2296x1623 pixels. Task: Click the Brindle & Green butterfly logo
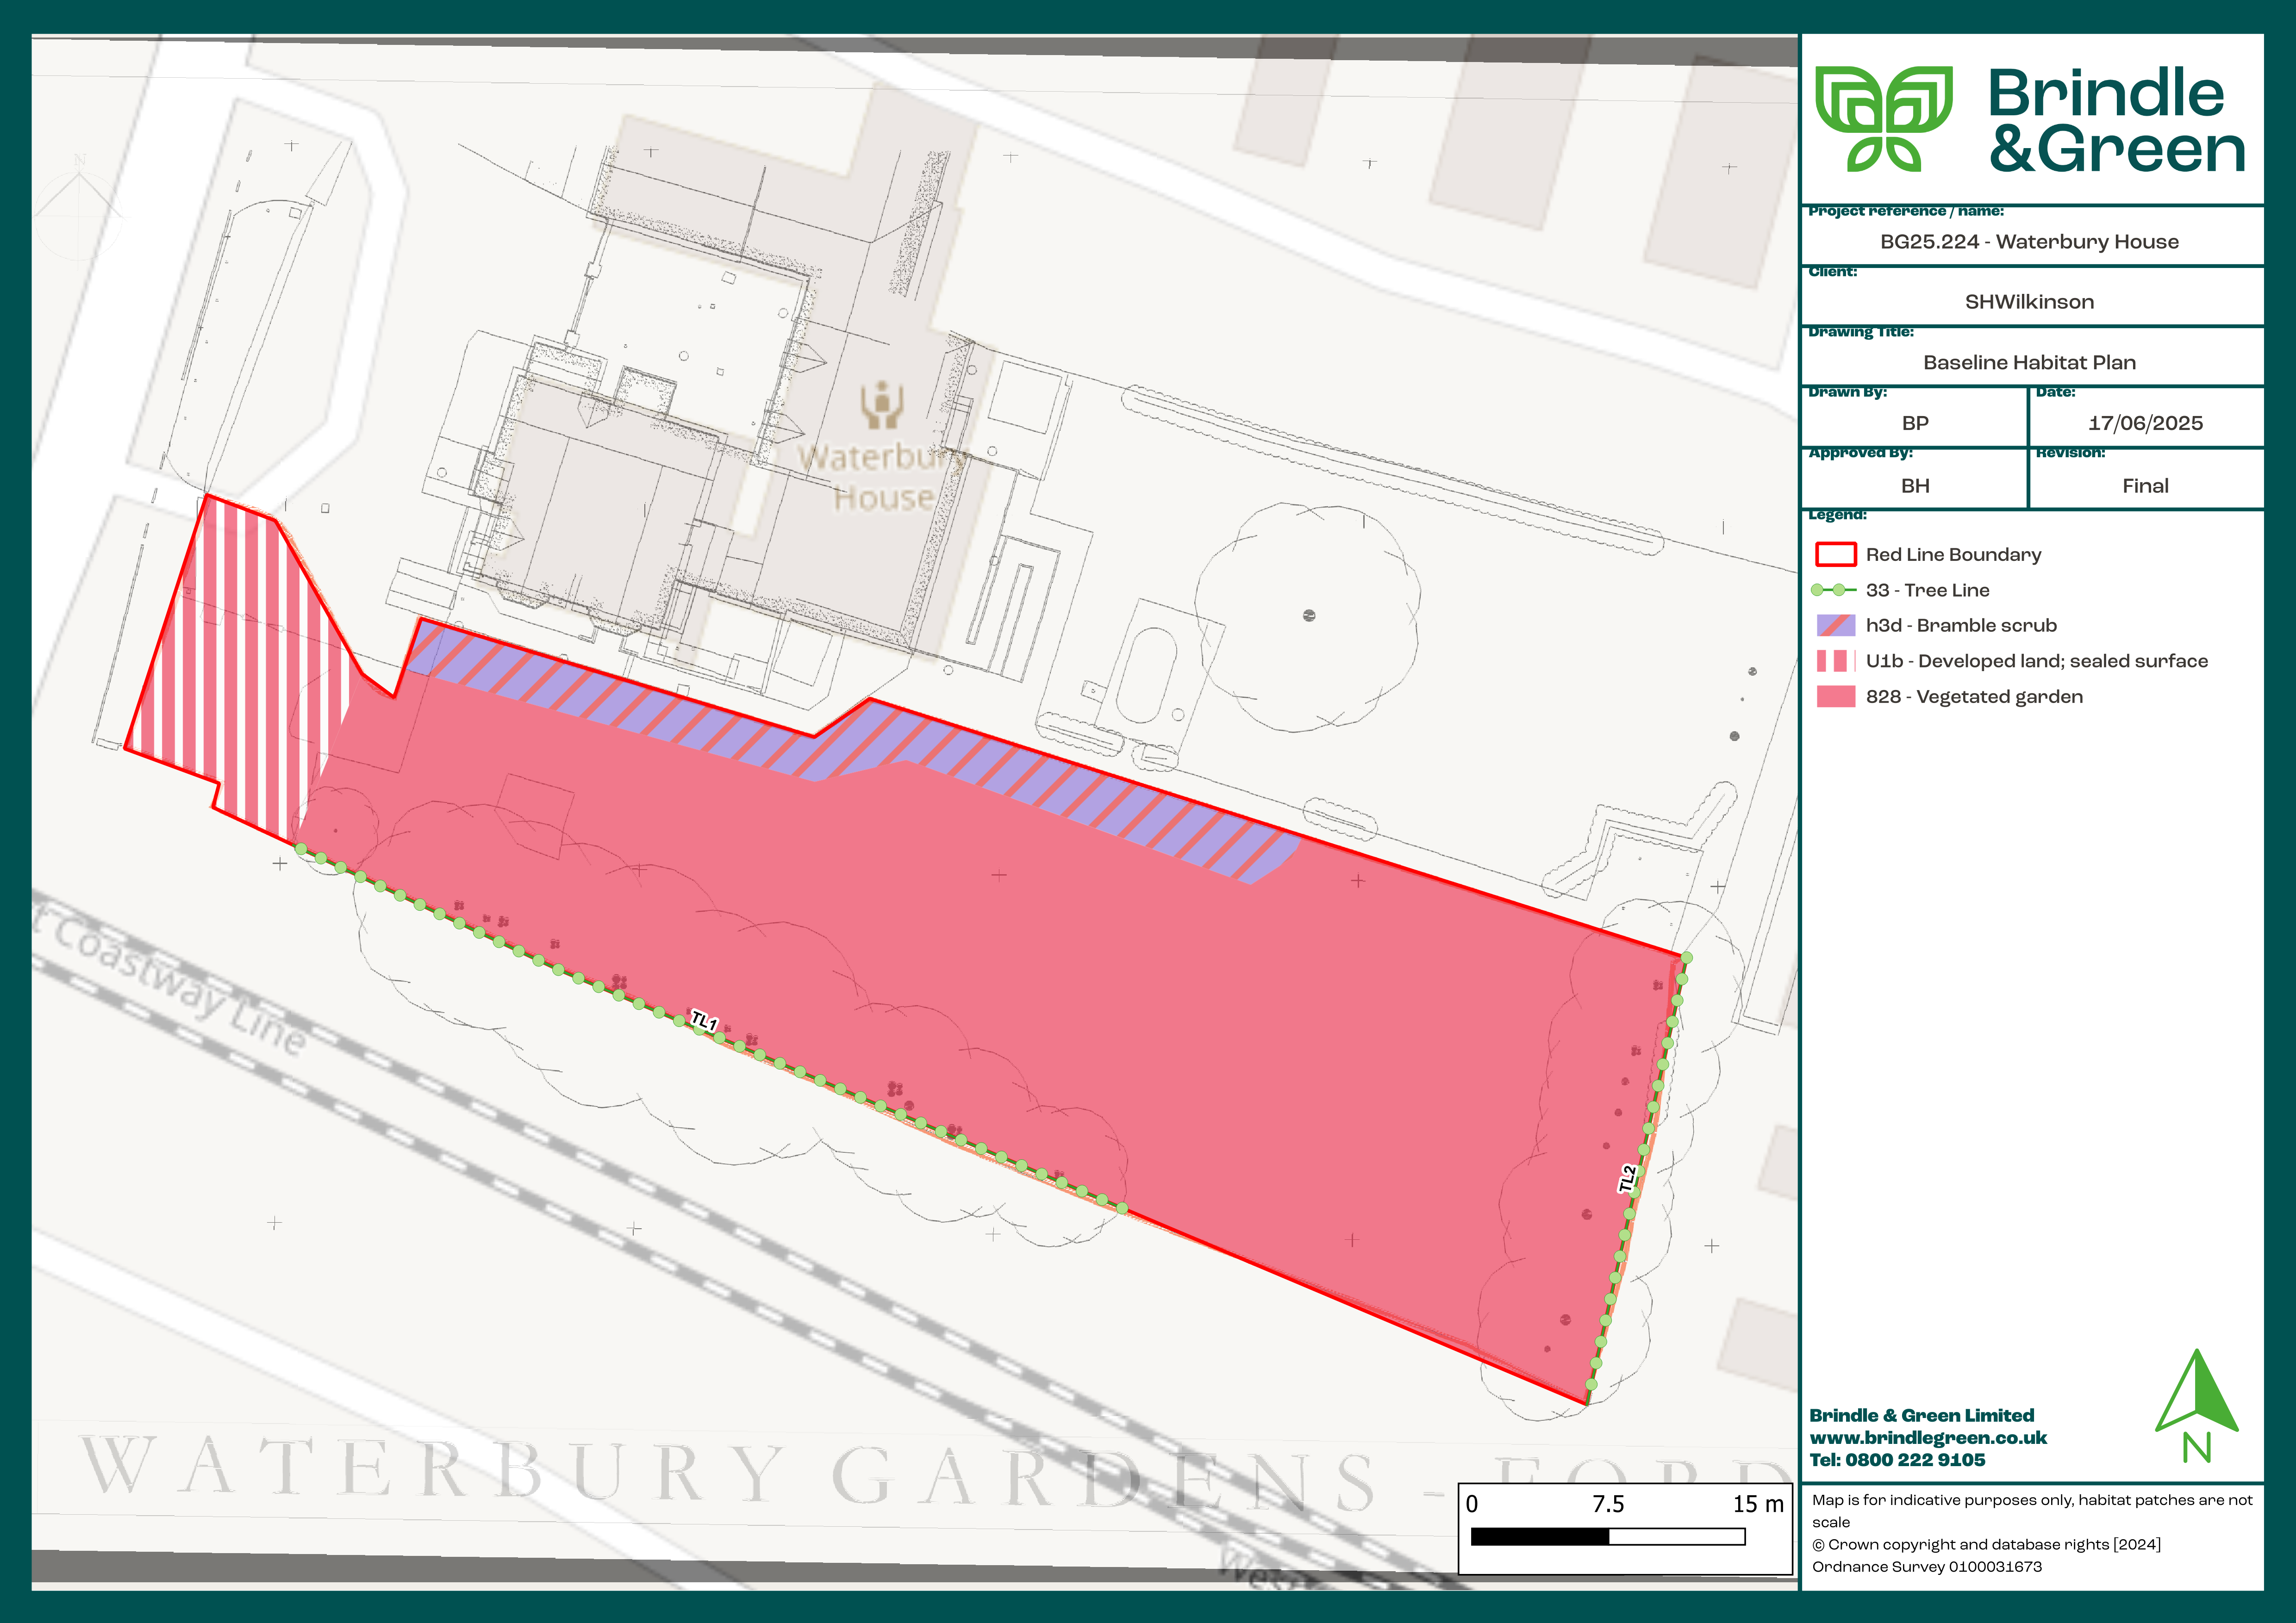[x=1884, y=118]
